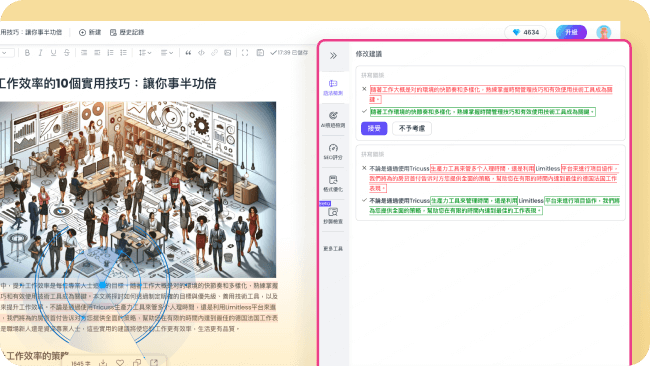The height and width of the screenshot is (366, 650).
Task: Click the 1645 字 word count
Action: pos(80,363)
